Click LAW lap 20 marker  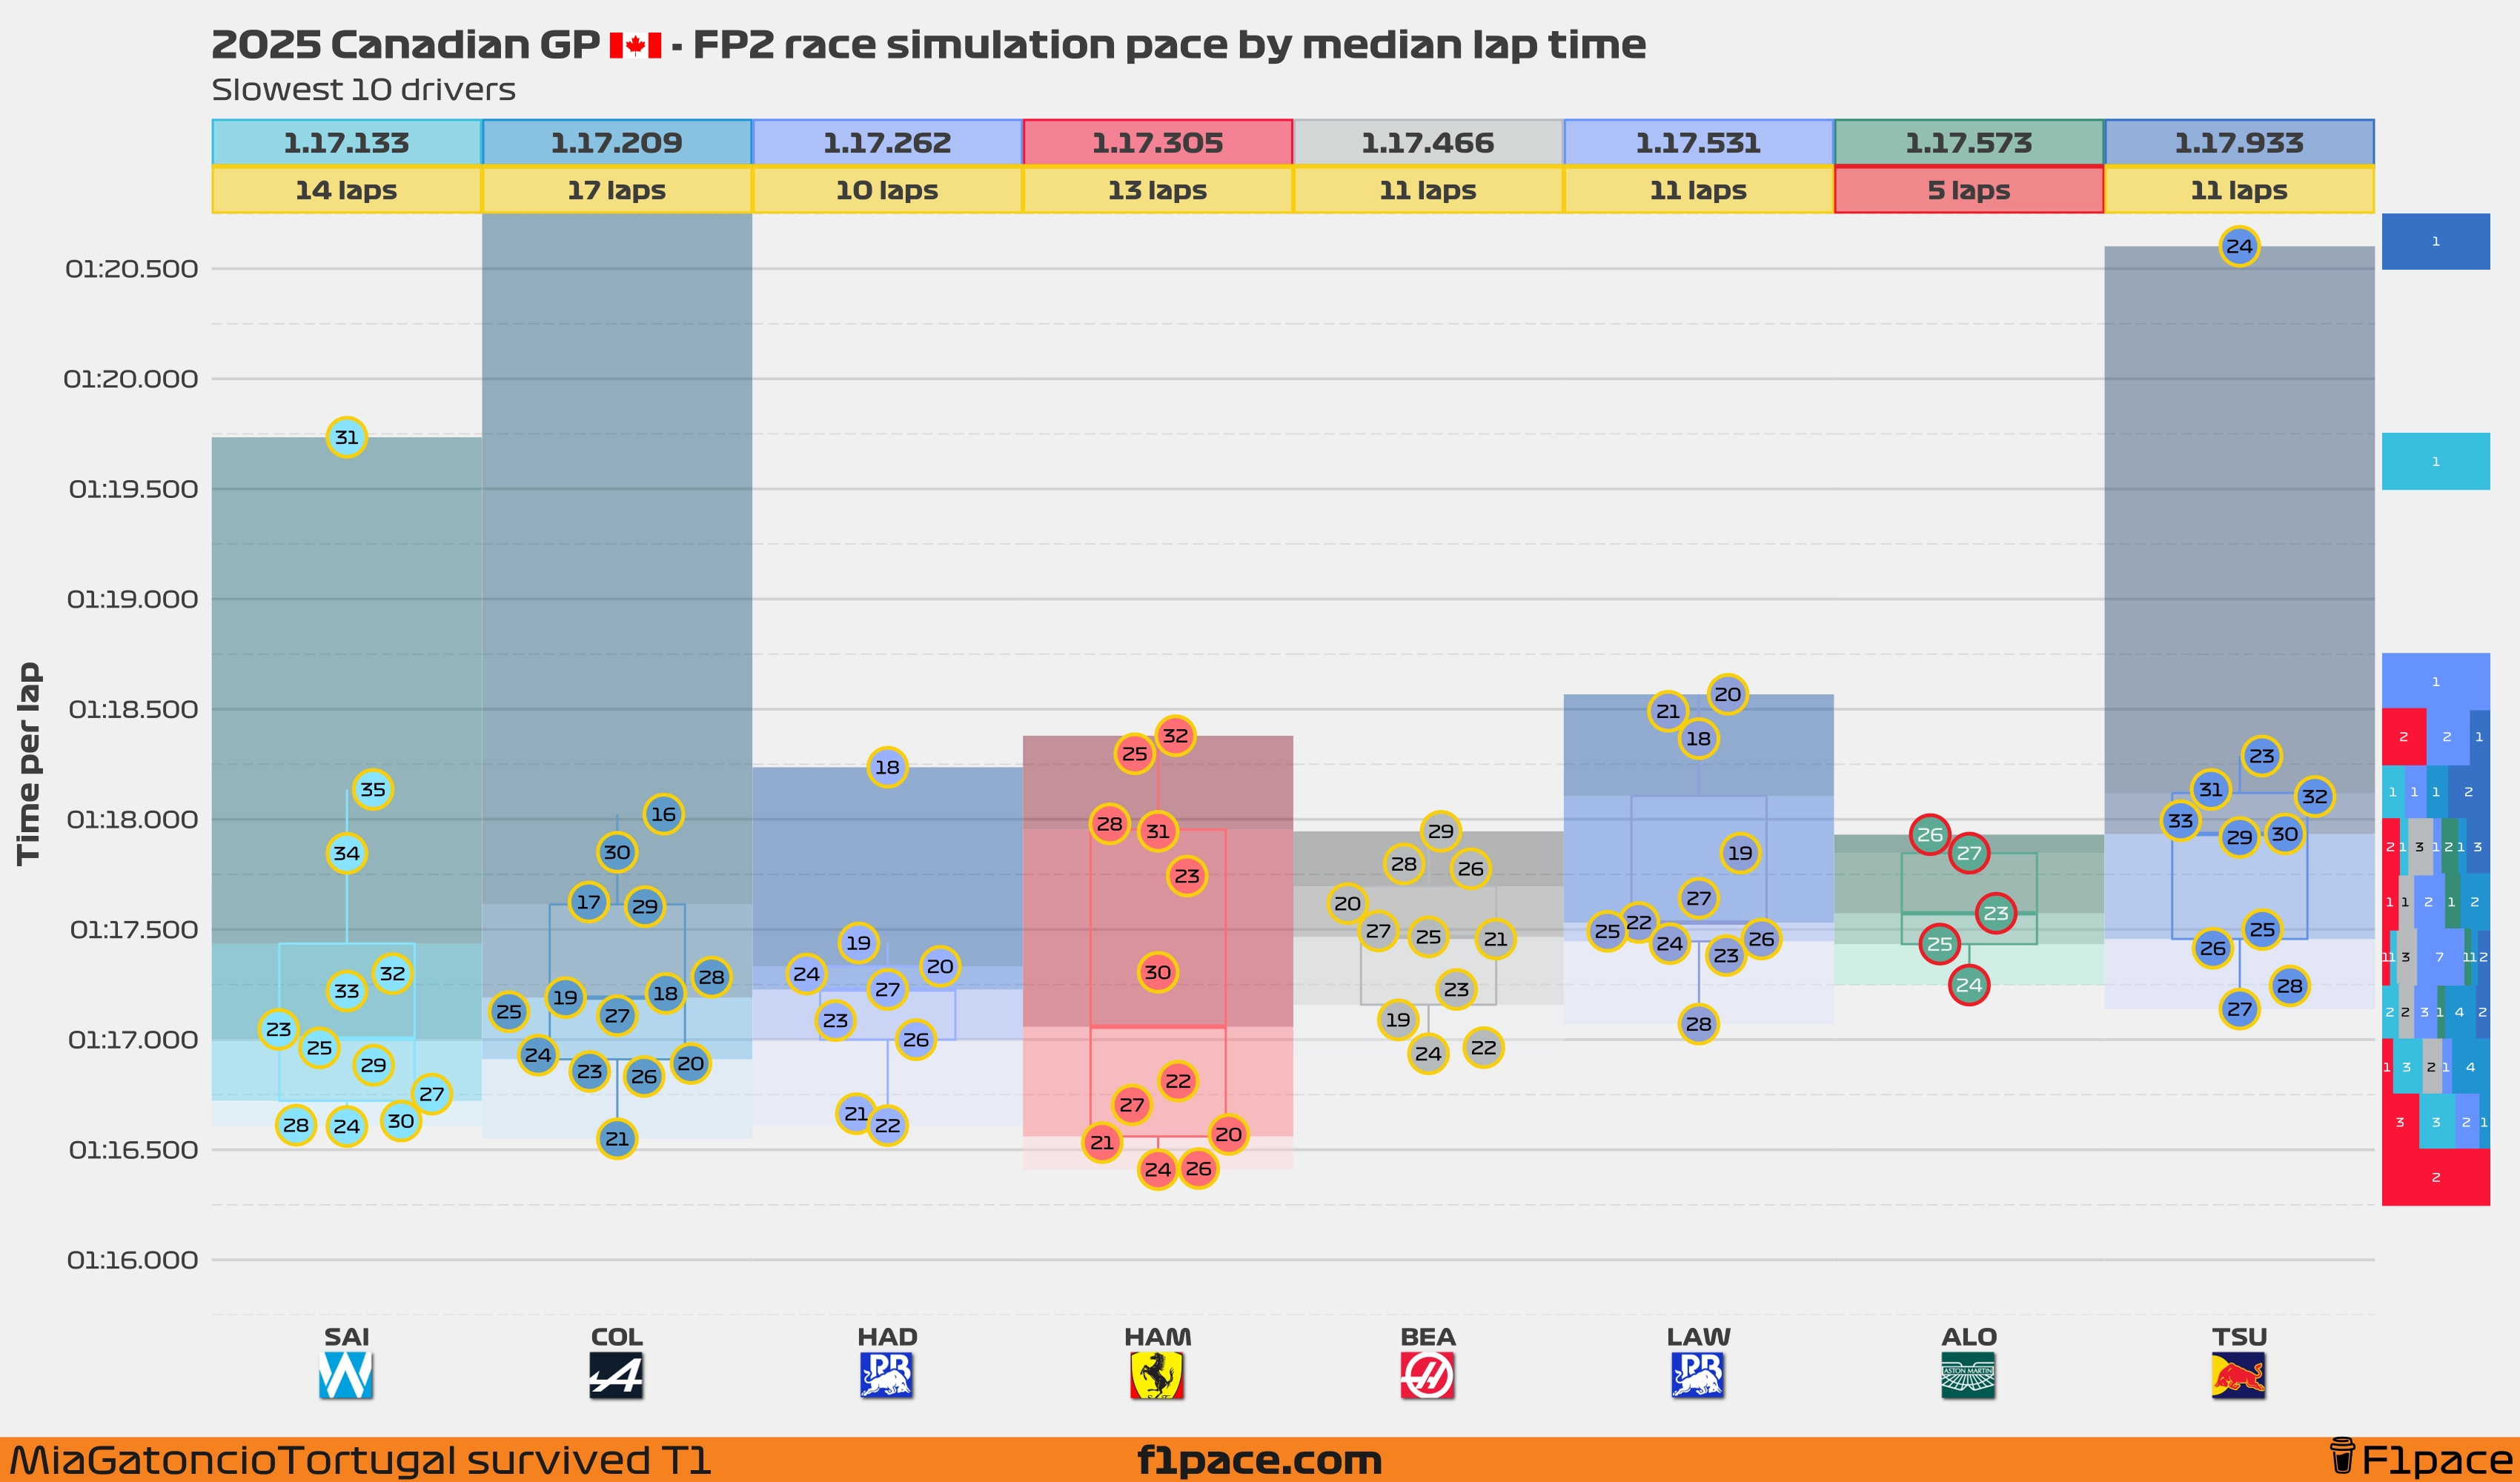[1727, 694]
